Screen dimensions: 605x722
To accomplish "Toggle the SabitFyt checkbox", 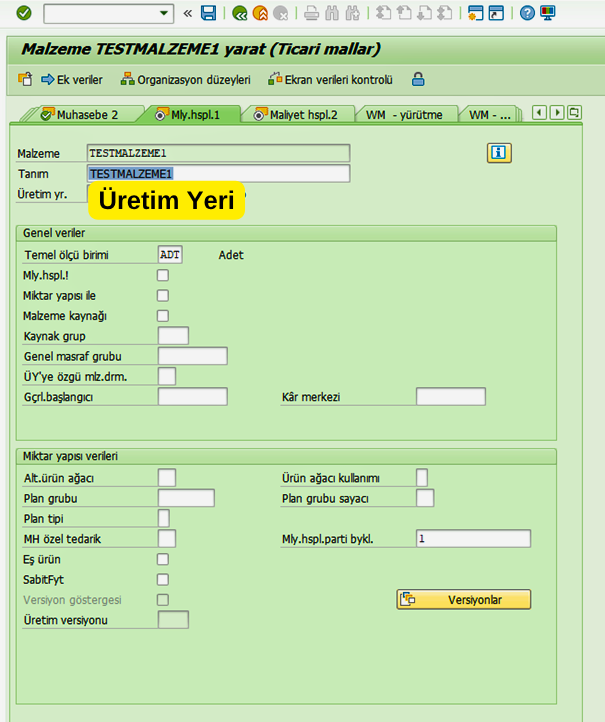I will [163, 580].
